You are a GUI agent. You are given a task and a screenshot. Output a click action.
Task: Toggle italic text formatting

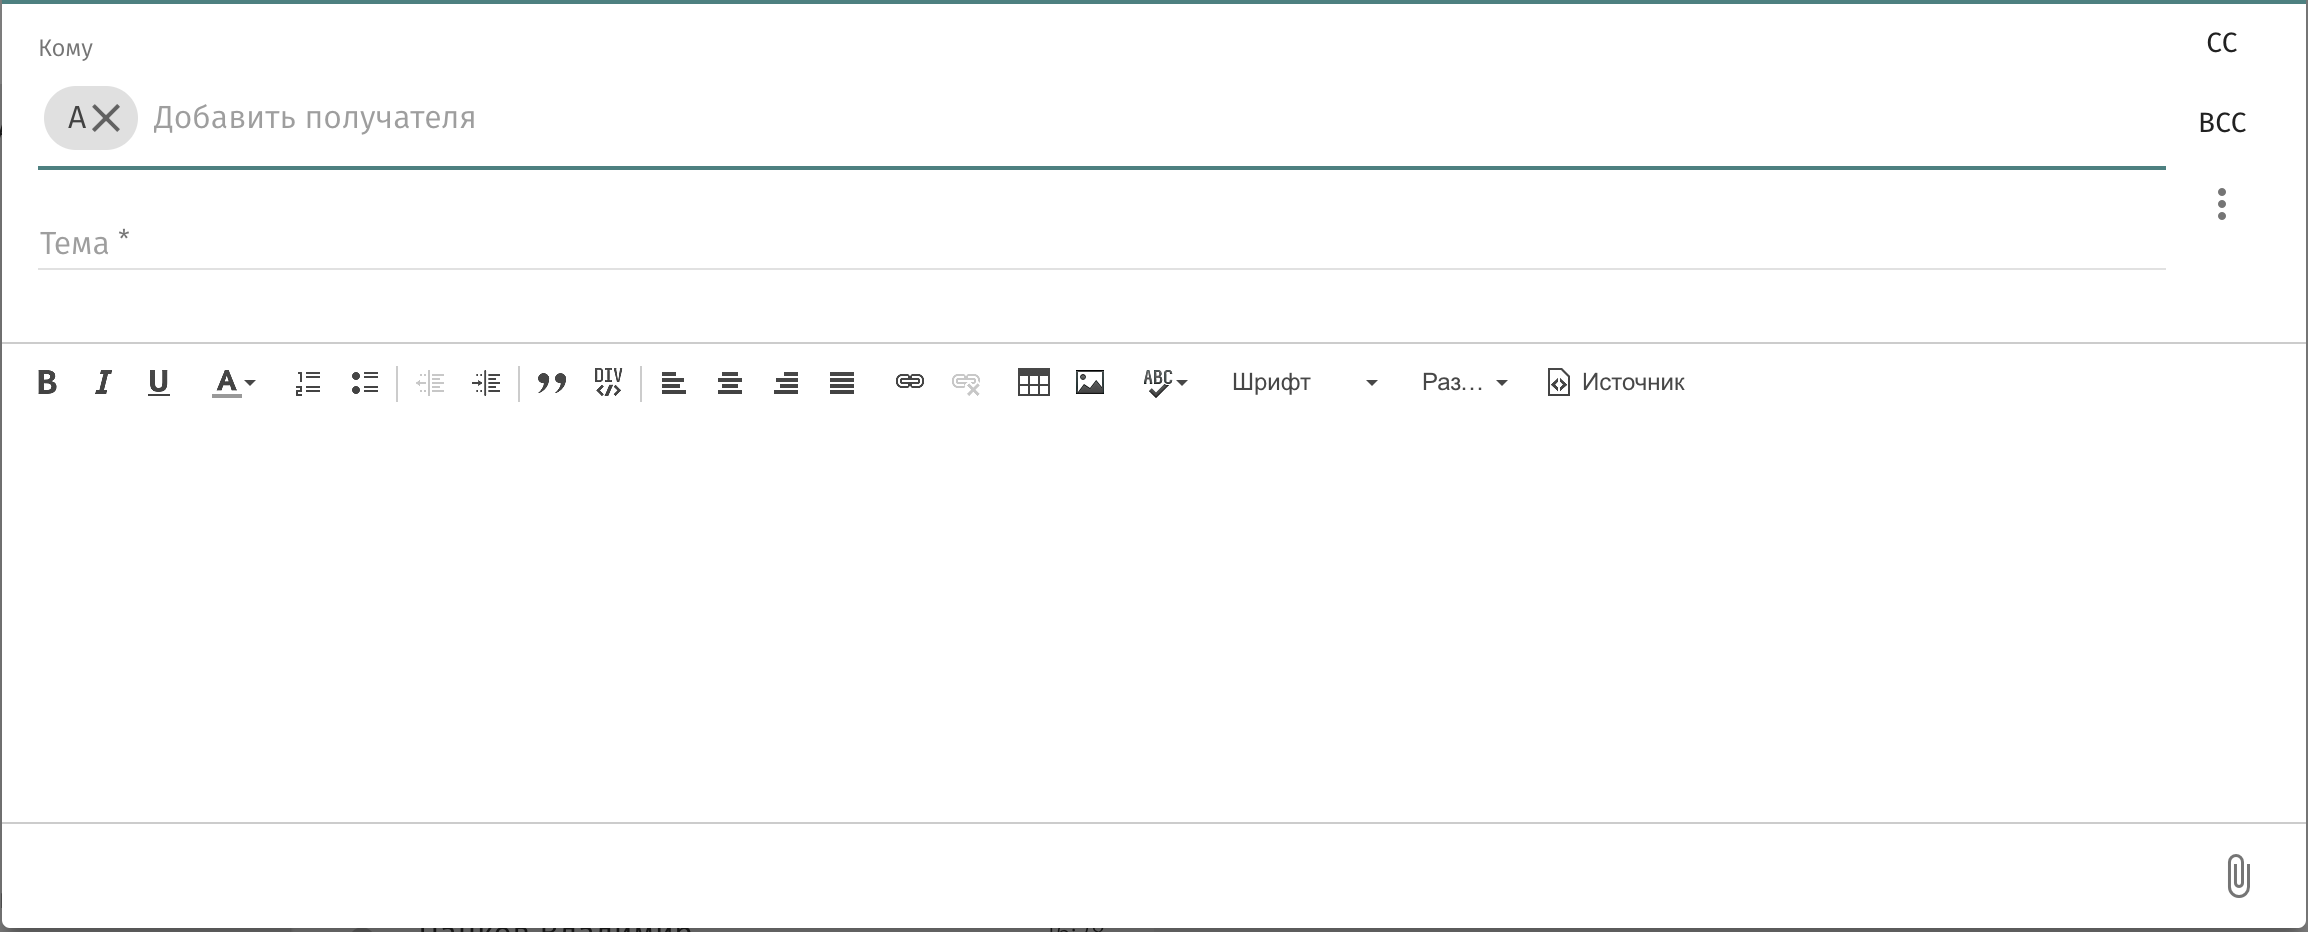coord(102,382)
